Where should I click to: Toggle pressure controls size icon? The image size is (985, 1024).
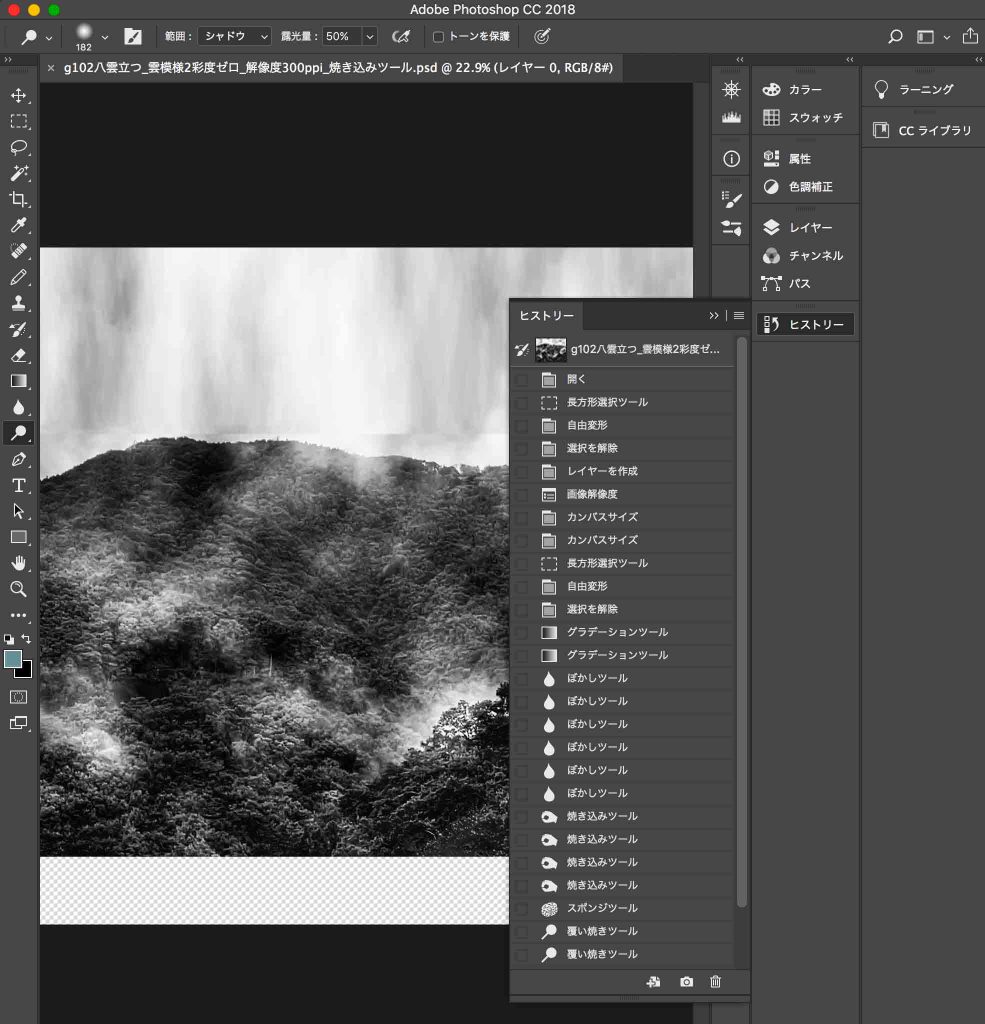click(x=541, y=37)
